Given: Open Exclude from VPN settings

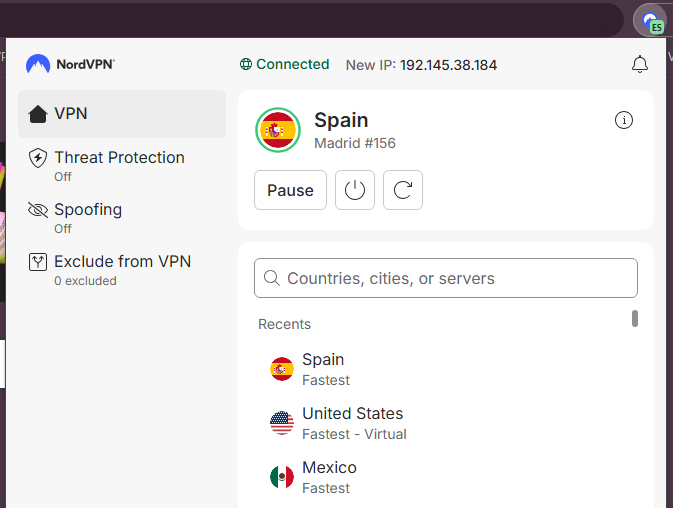Looking at the screenshot, I should [x=122, y=269].
